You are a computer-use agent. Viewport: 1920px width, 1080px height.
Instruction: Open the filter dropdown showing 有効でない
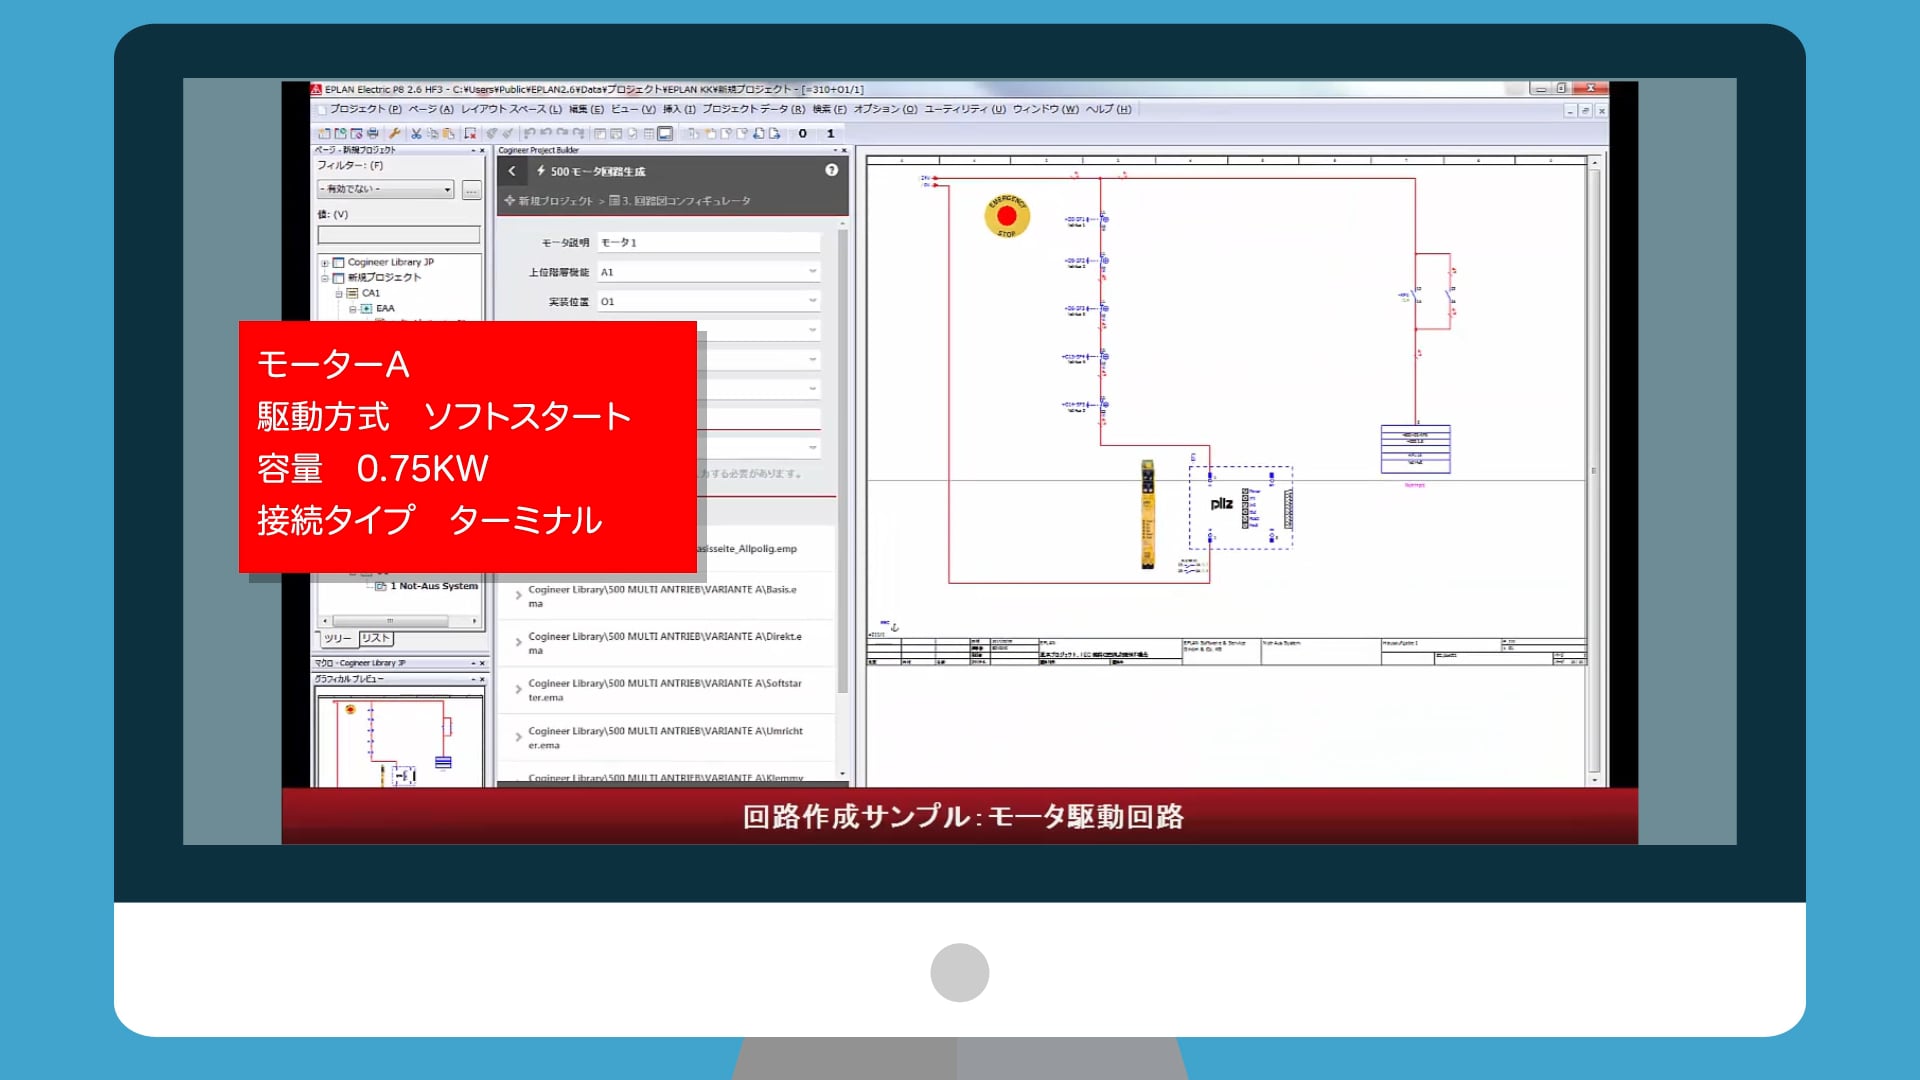(385, 189)
